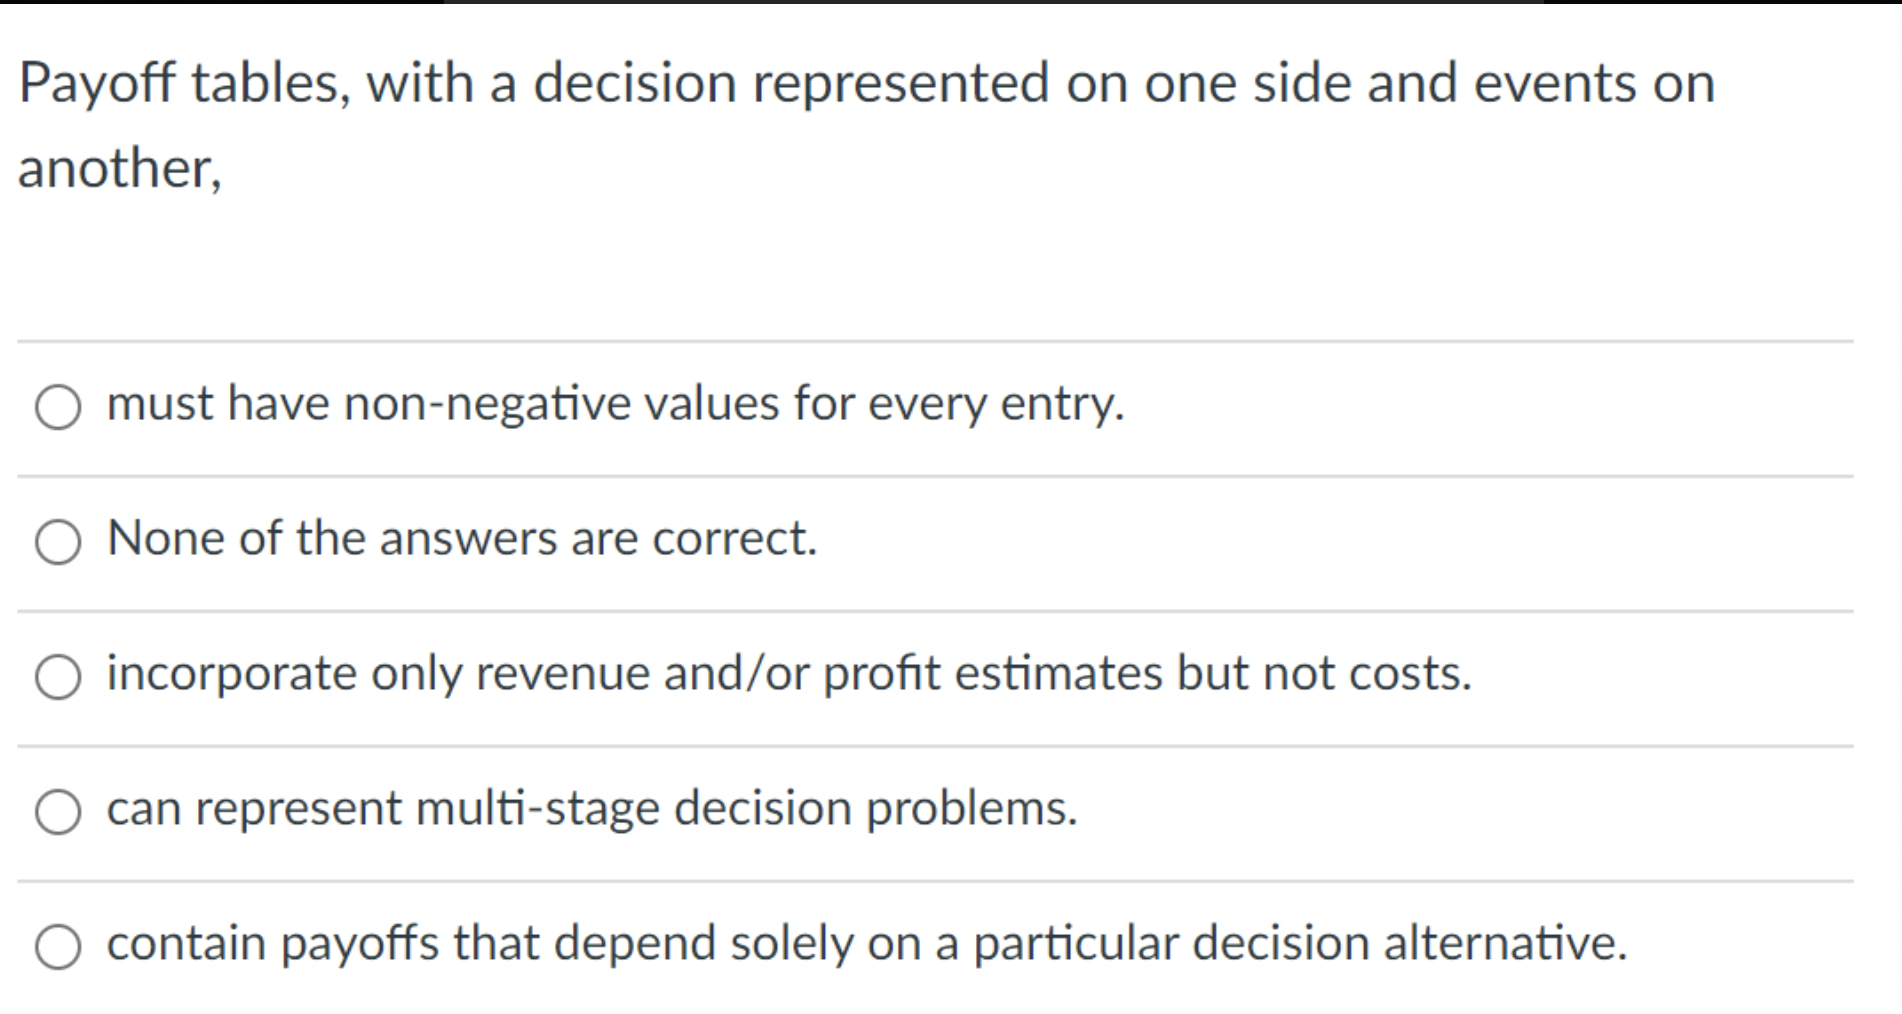Click the blank area below the question text
Viewport: 1902px width, 1014px height.
[900, 265]
